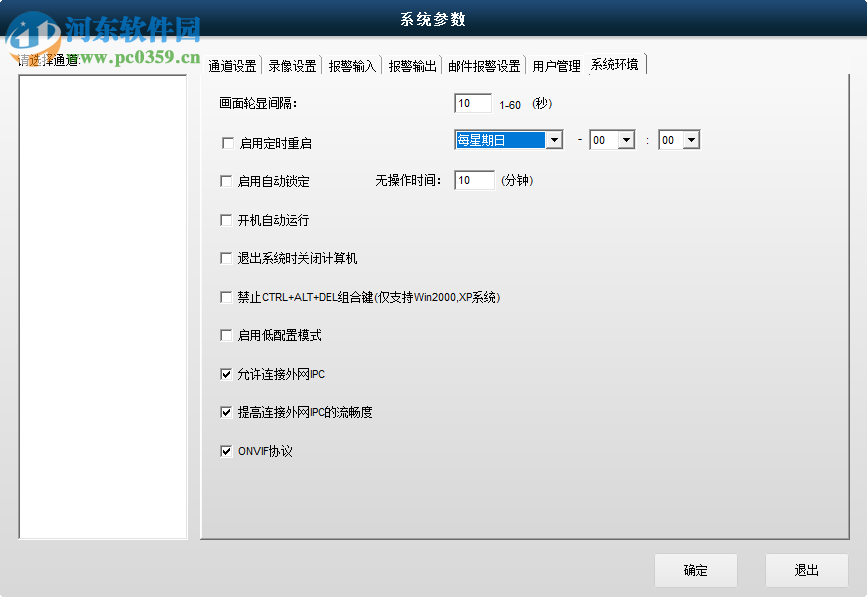Uncheck the 允许连接外网IPC option
This screenshot has height=597, width=867.
click(227, 373)
